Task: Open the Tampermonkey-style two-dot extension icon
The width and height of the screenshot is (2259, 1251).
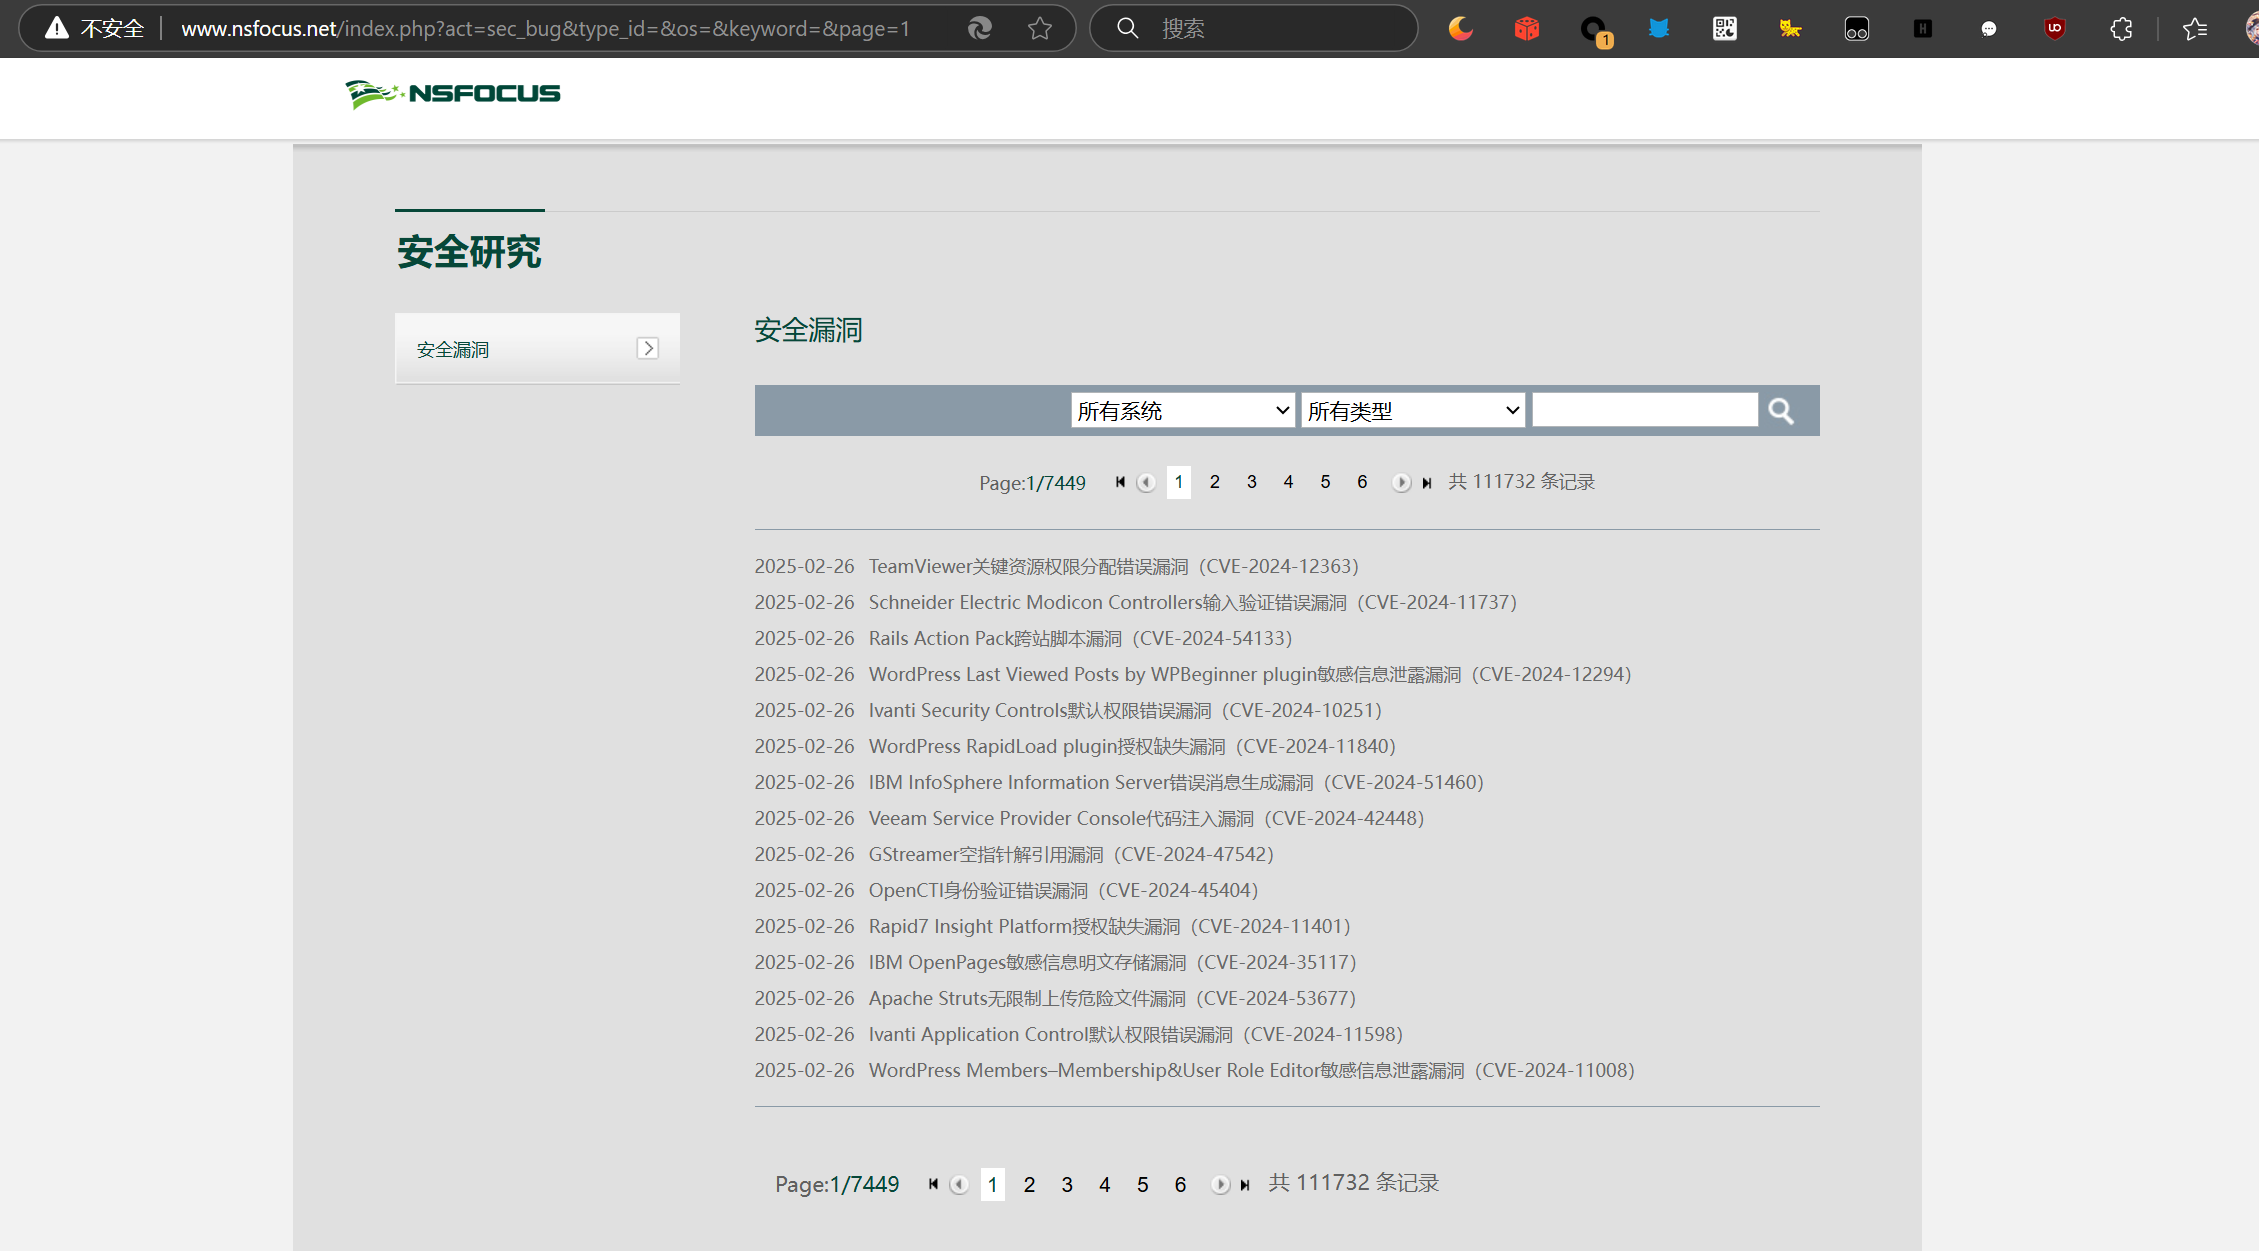Action: pyautogui.click(x=1857, y=29)
